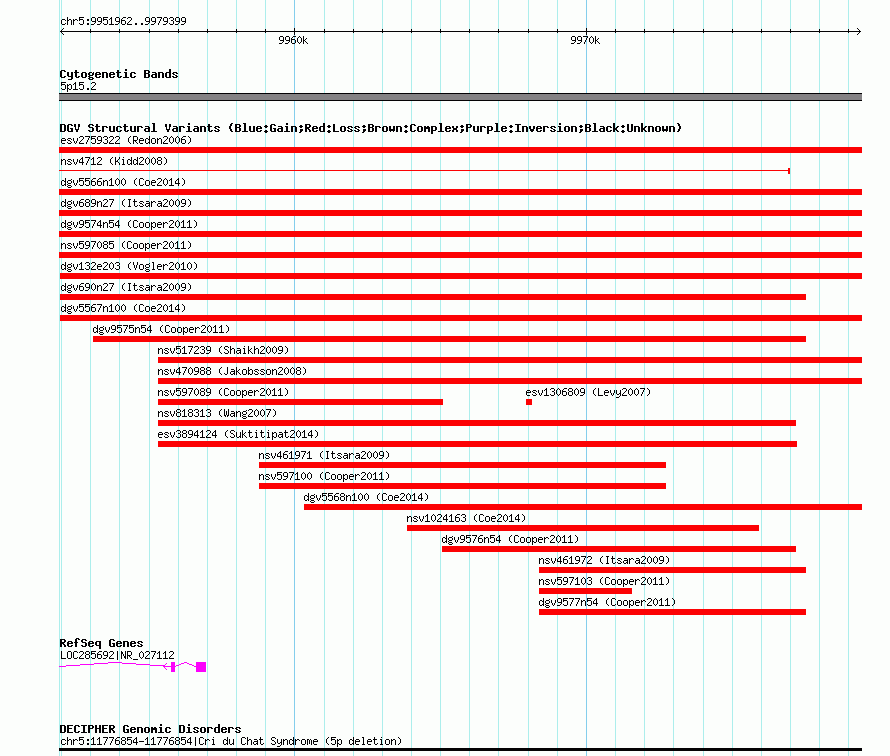Select the nsv461971 red variant bar
The image size is (890, 756).
click(463, 465)
